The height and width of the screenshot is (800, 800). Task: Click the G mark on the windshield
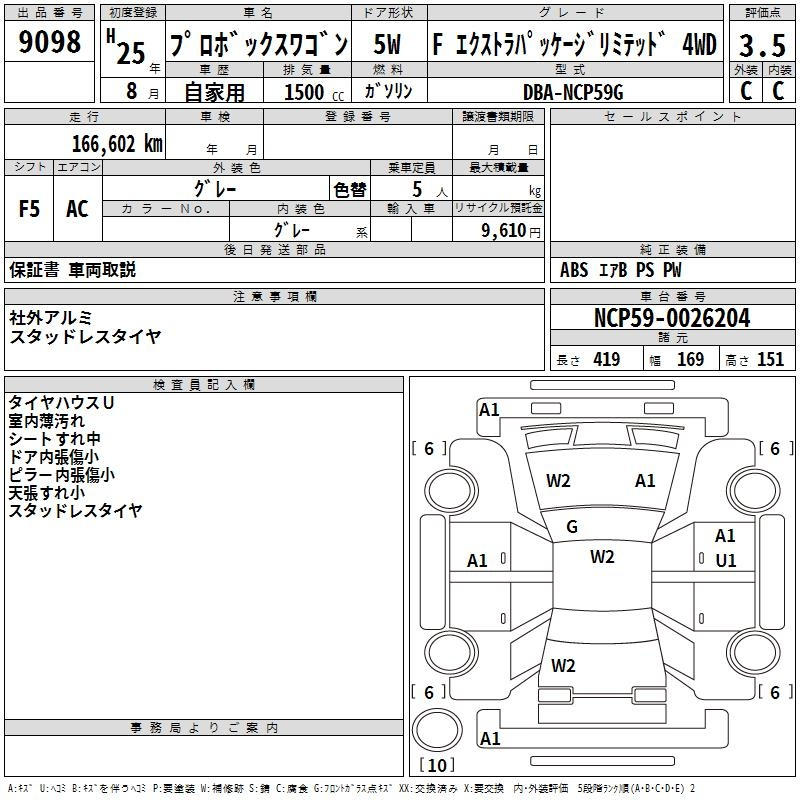tap(572, 526)
